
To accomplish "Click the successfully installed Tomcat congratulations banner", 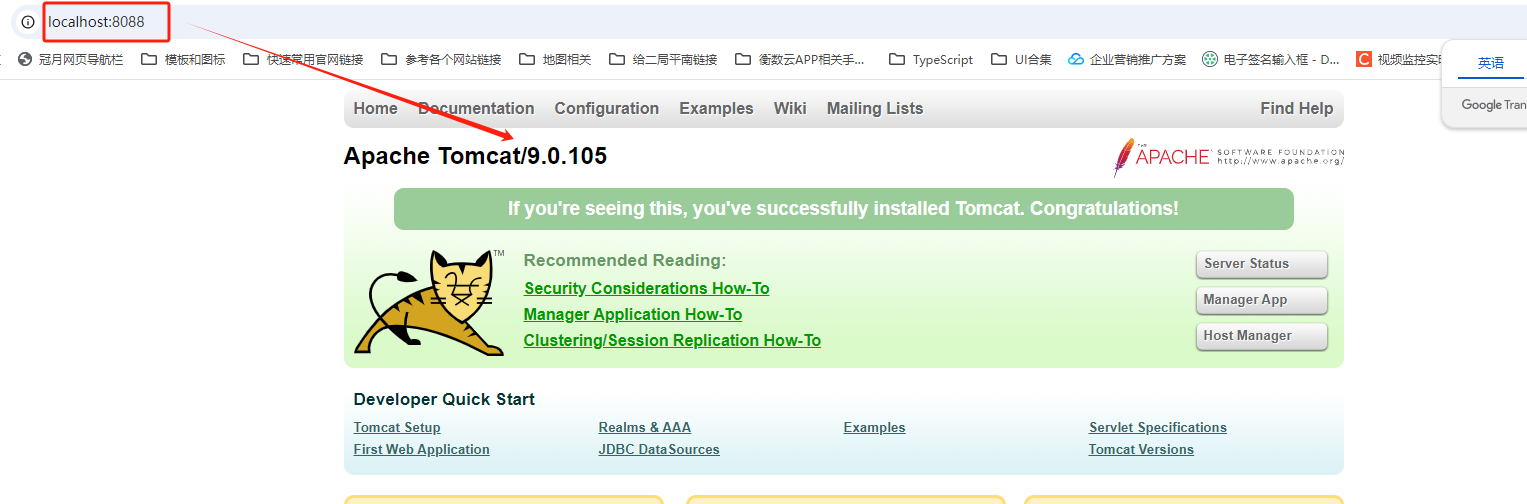I will 843,209.
